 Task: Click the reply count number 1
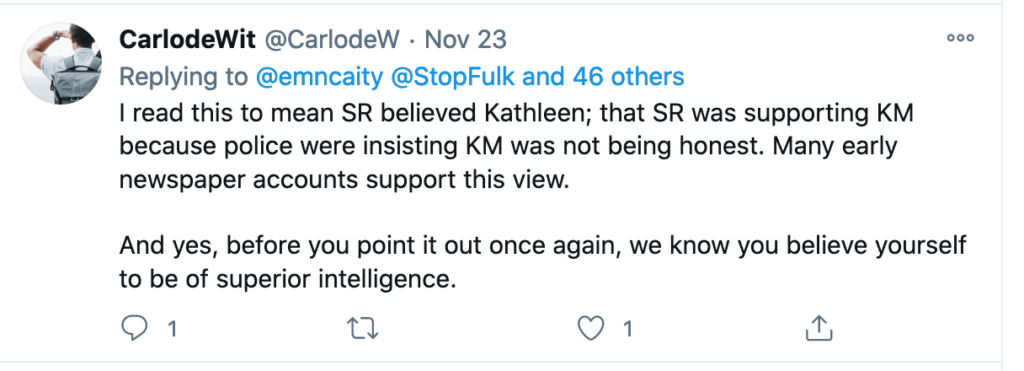click(x=172, y=329)
